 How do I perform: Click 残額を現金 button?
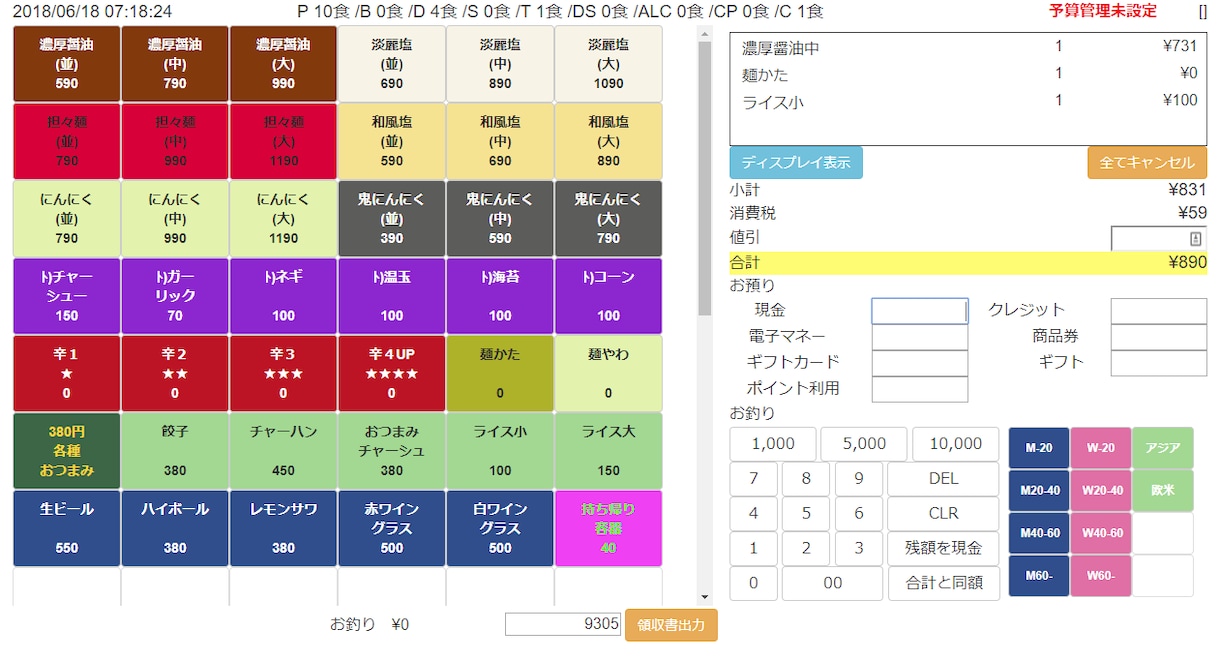[943, 549]
